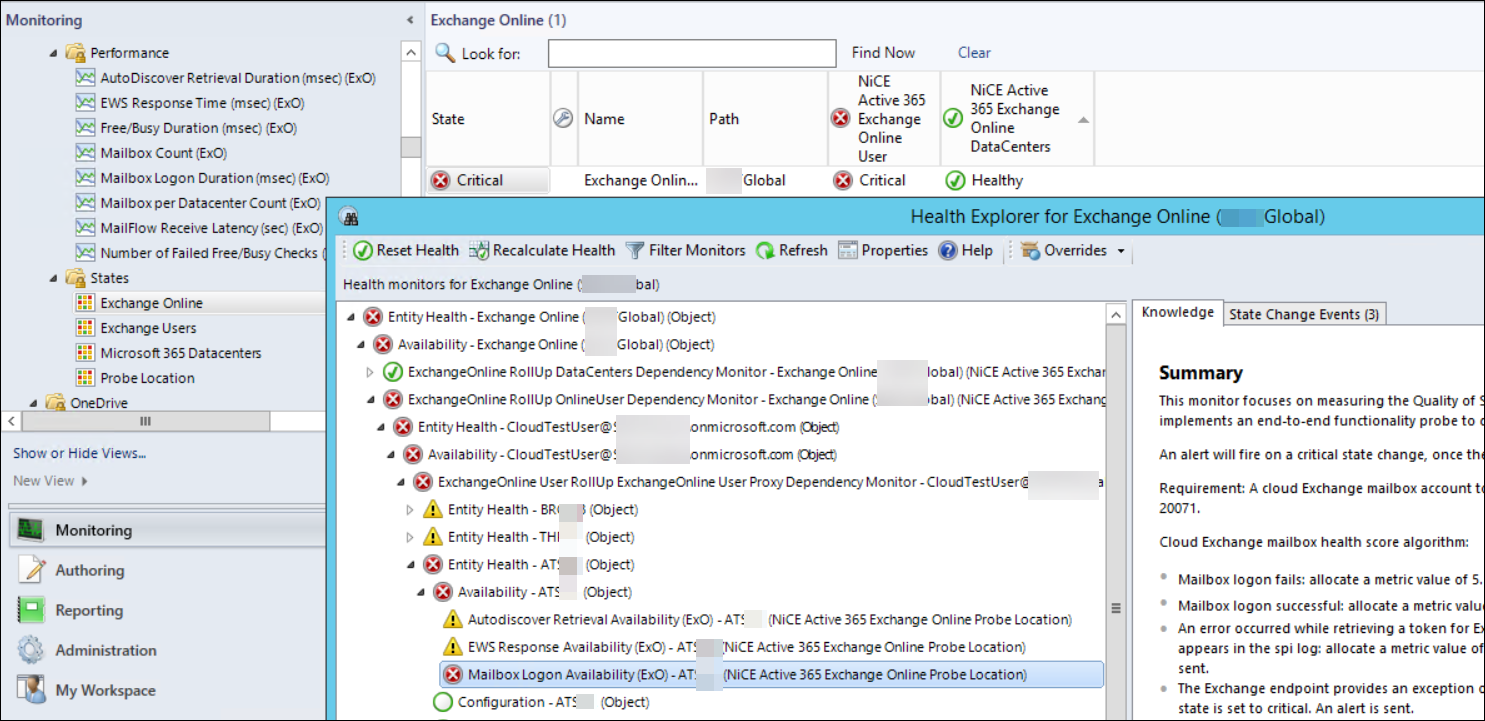Click the Help icon in Health Explorer
1485x721 pixels.
tap(948, 250)
